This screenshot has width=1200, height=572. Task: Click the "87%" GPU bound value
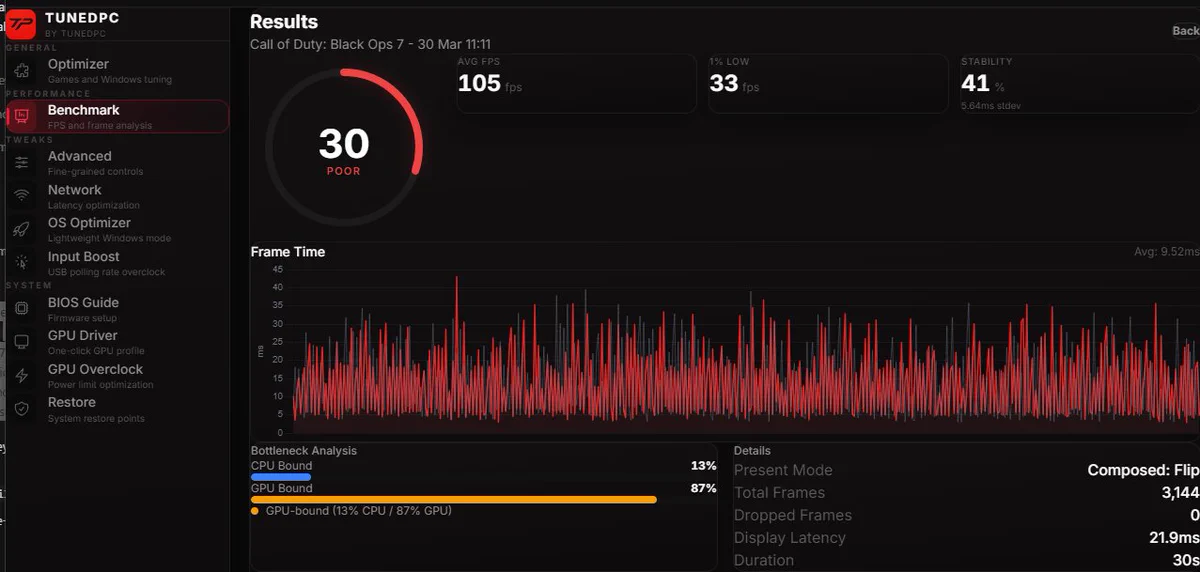(704, 488)
